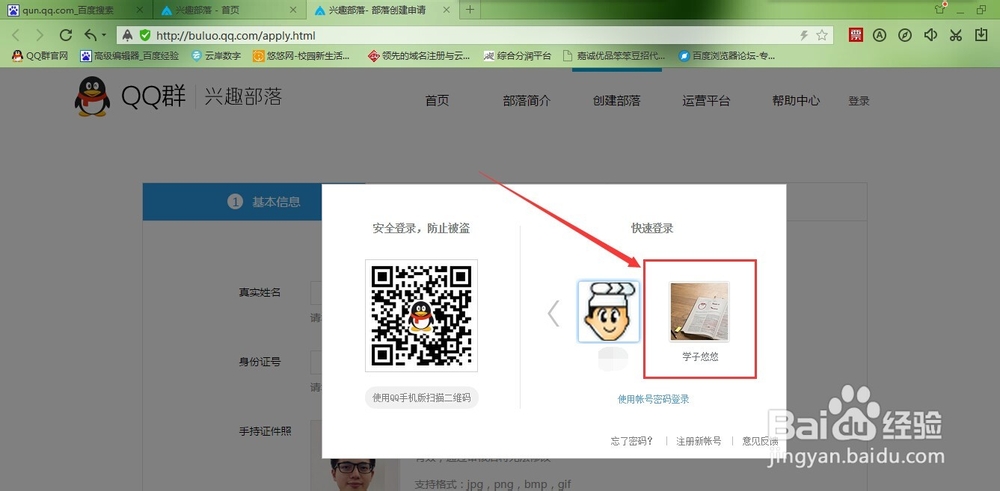The width and height of the screenshot is (1000, 491).
Task: Bookmark the page with the star icon
Action: point(822,36)
